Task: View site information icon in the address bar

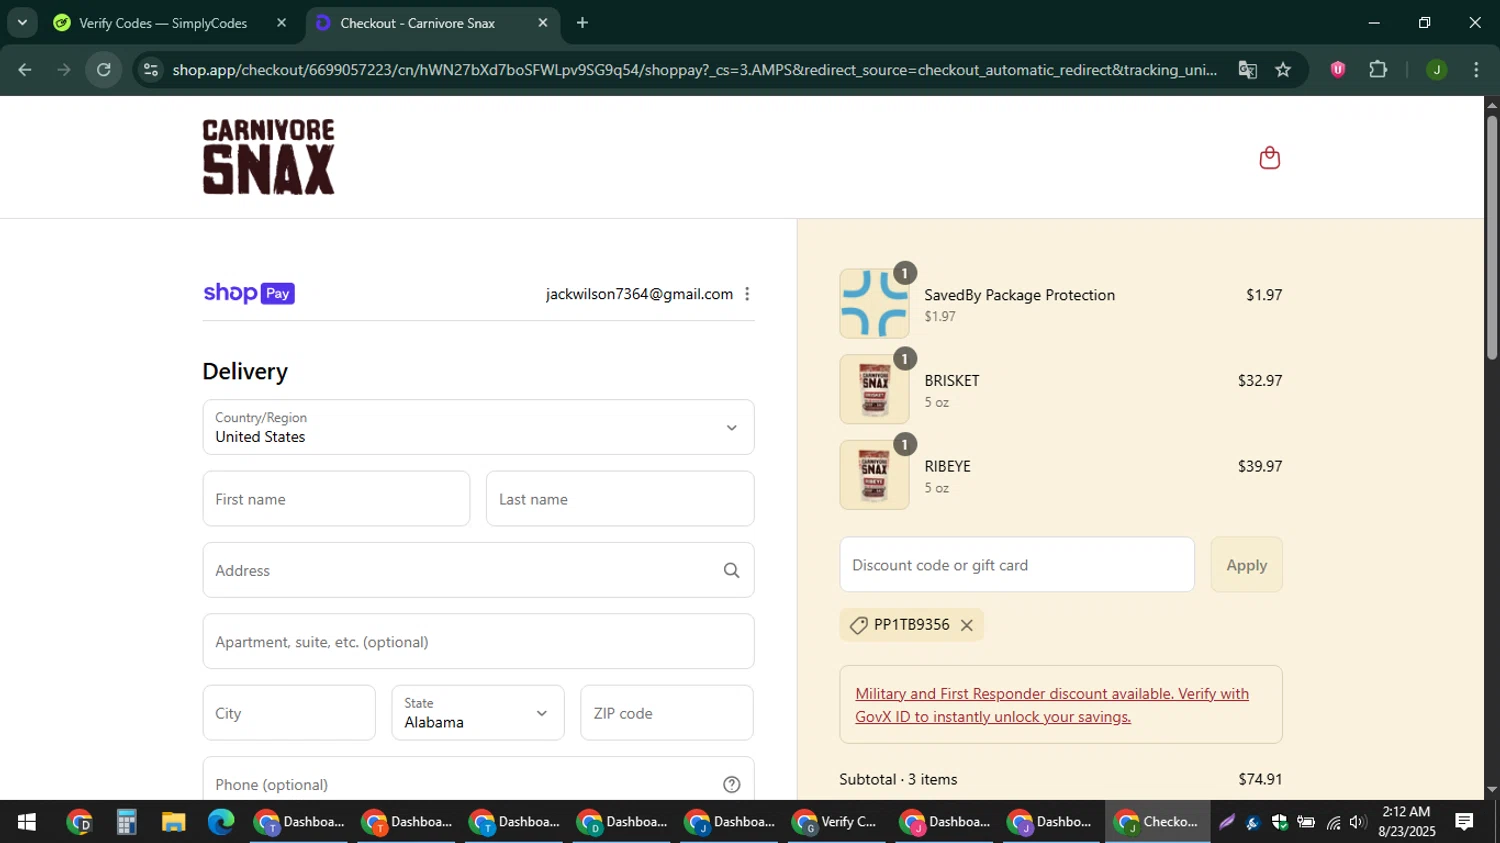Action: pos(150,69)
